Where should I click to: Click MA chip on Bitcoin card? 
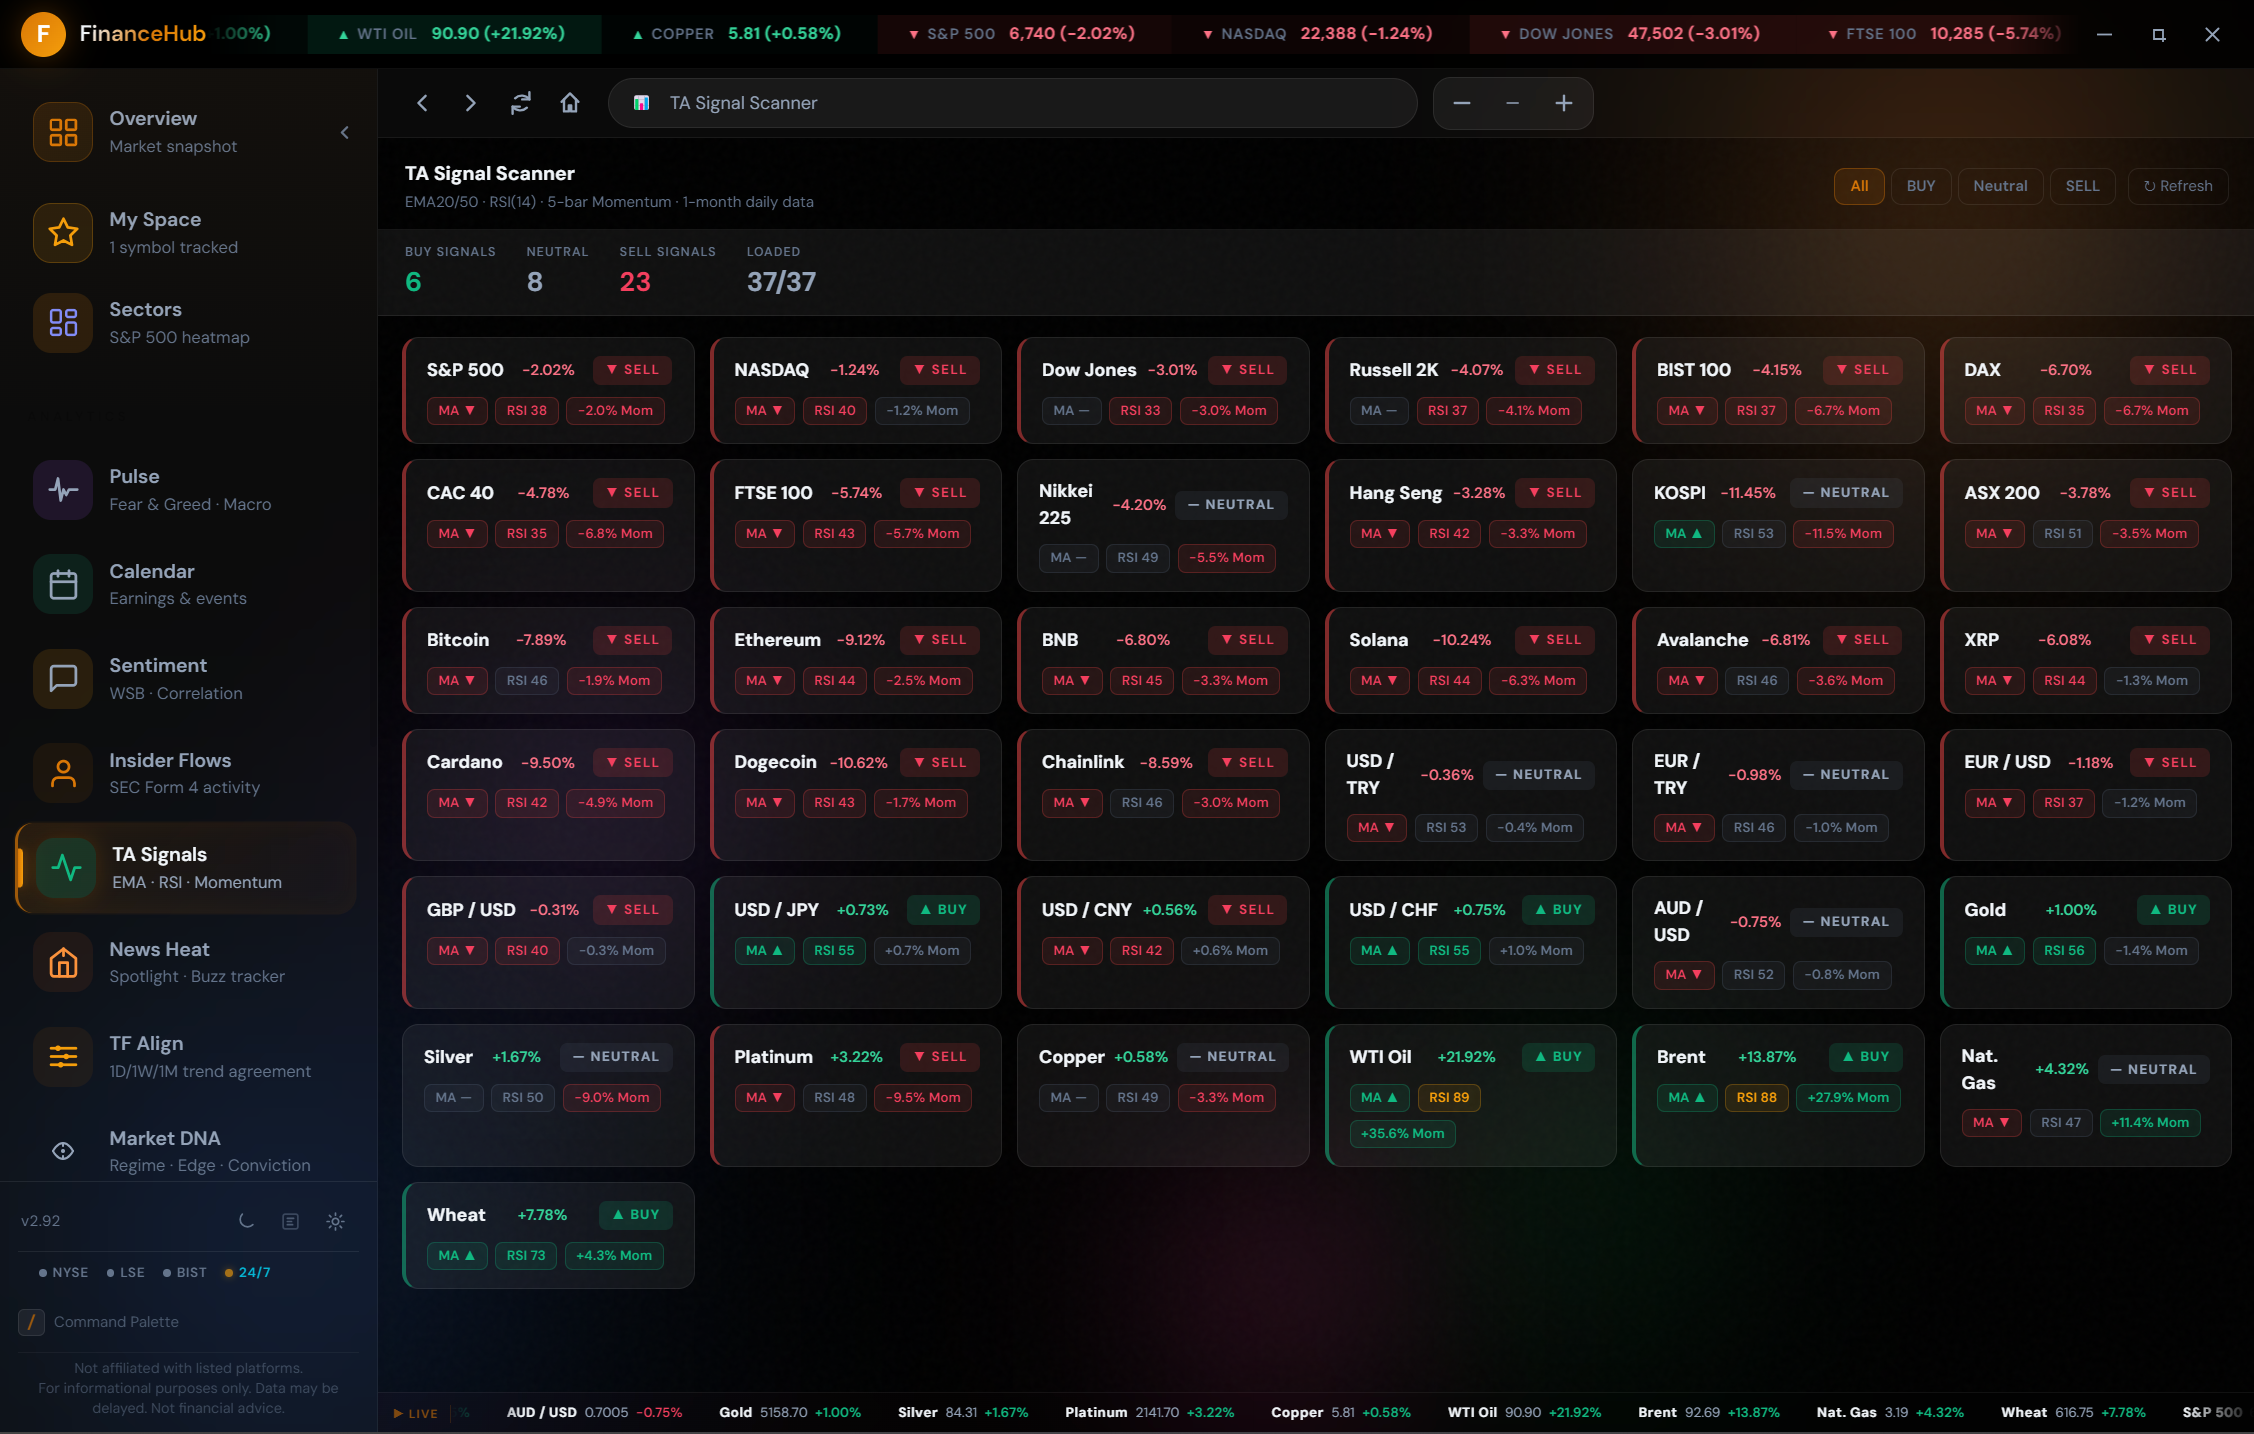[x=456, y=681]
